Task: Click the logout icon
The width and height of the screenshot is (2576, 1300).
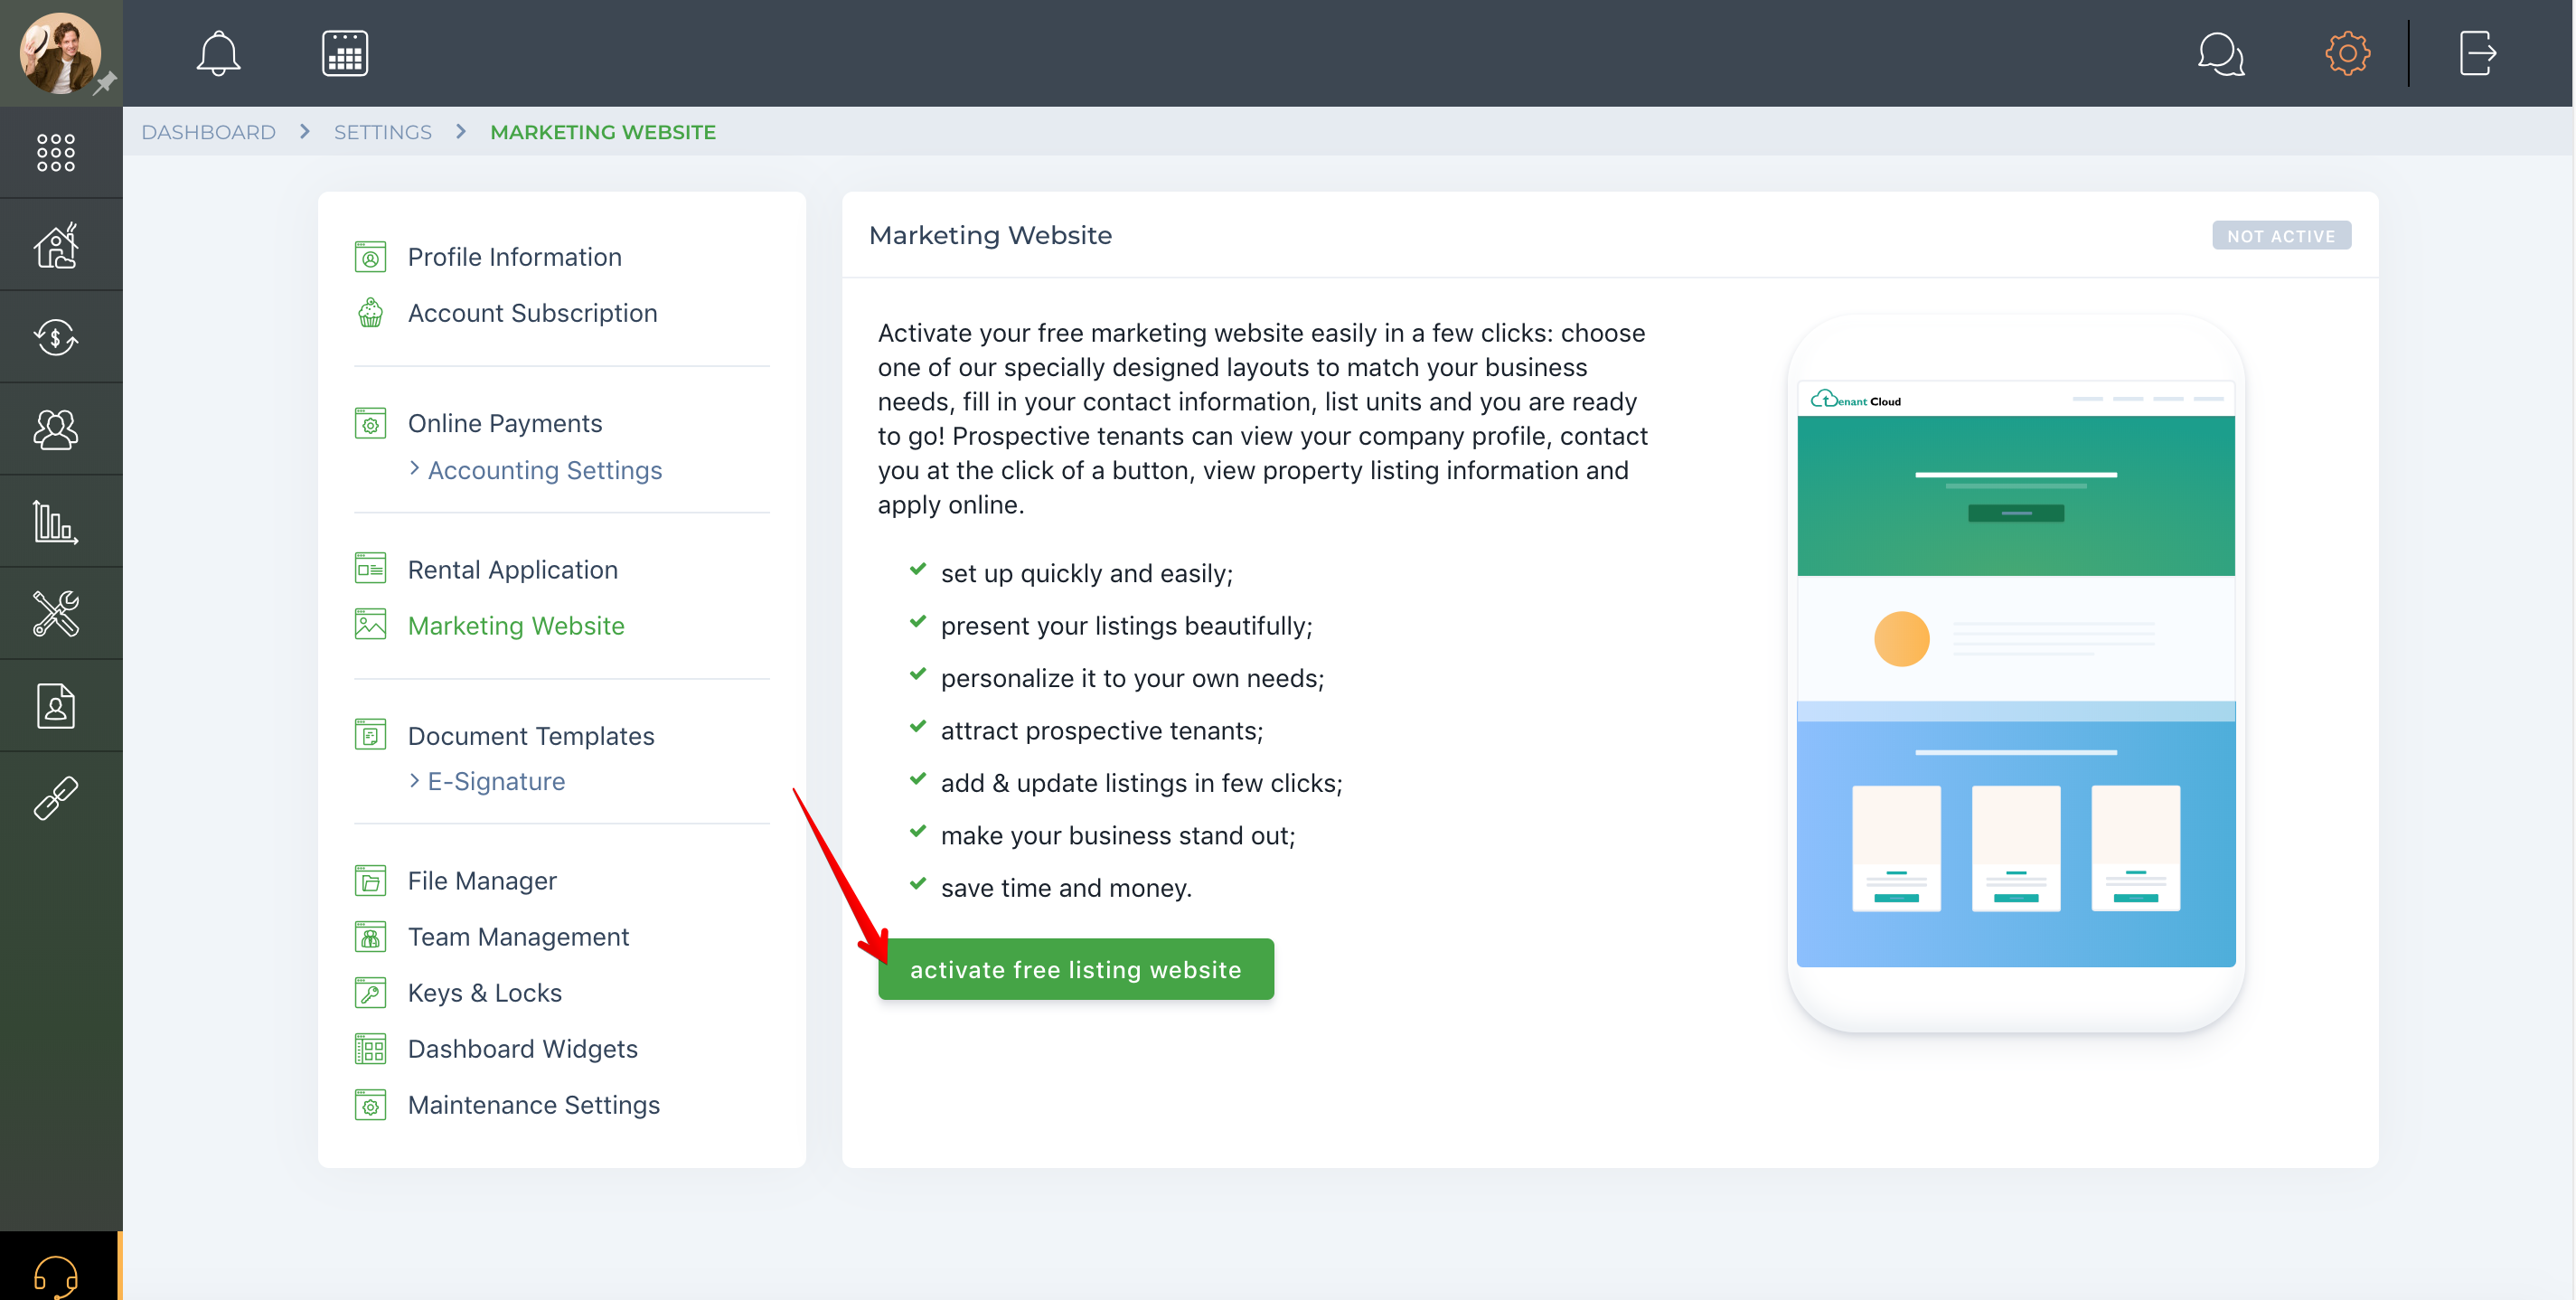Action: (x=2477, y=53)
